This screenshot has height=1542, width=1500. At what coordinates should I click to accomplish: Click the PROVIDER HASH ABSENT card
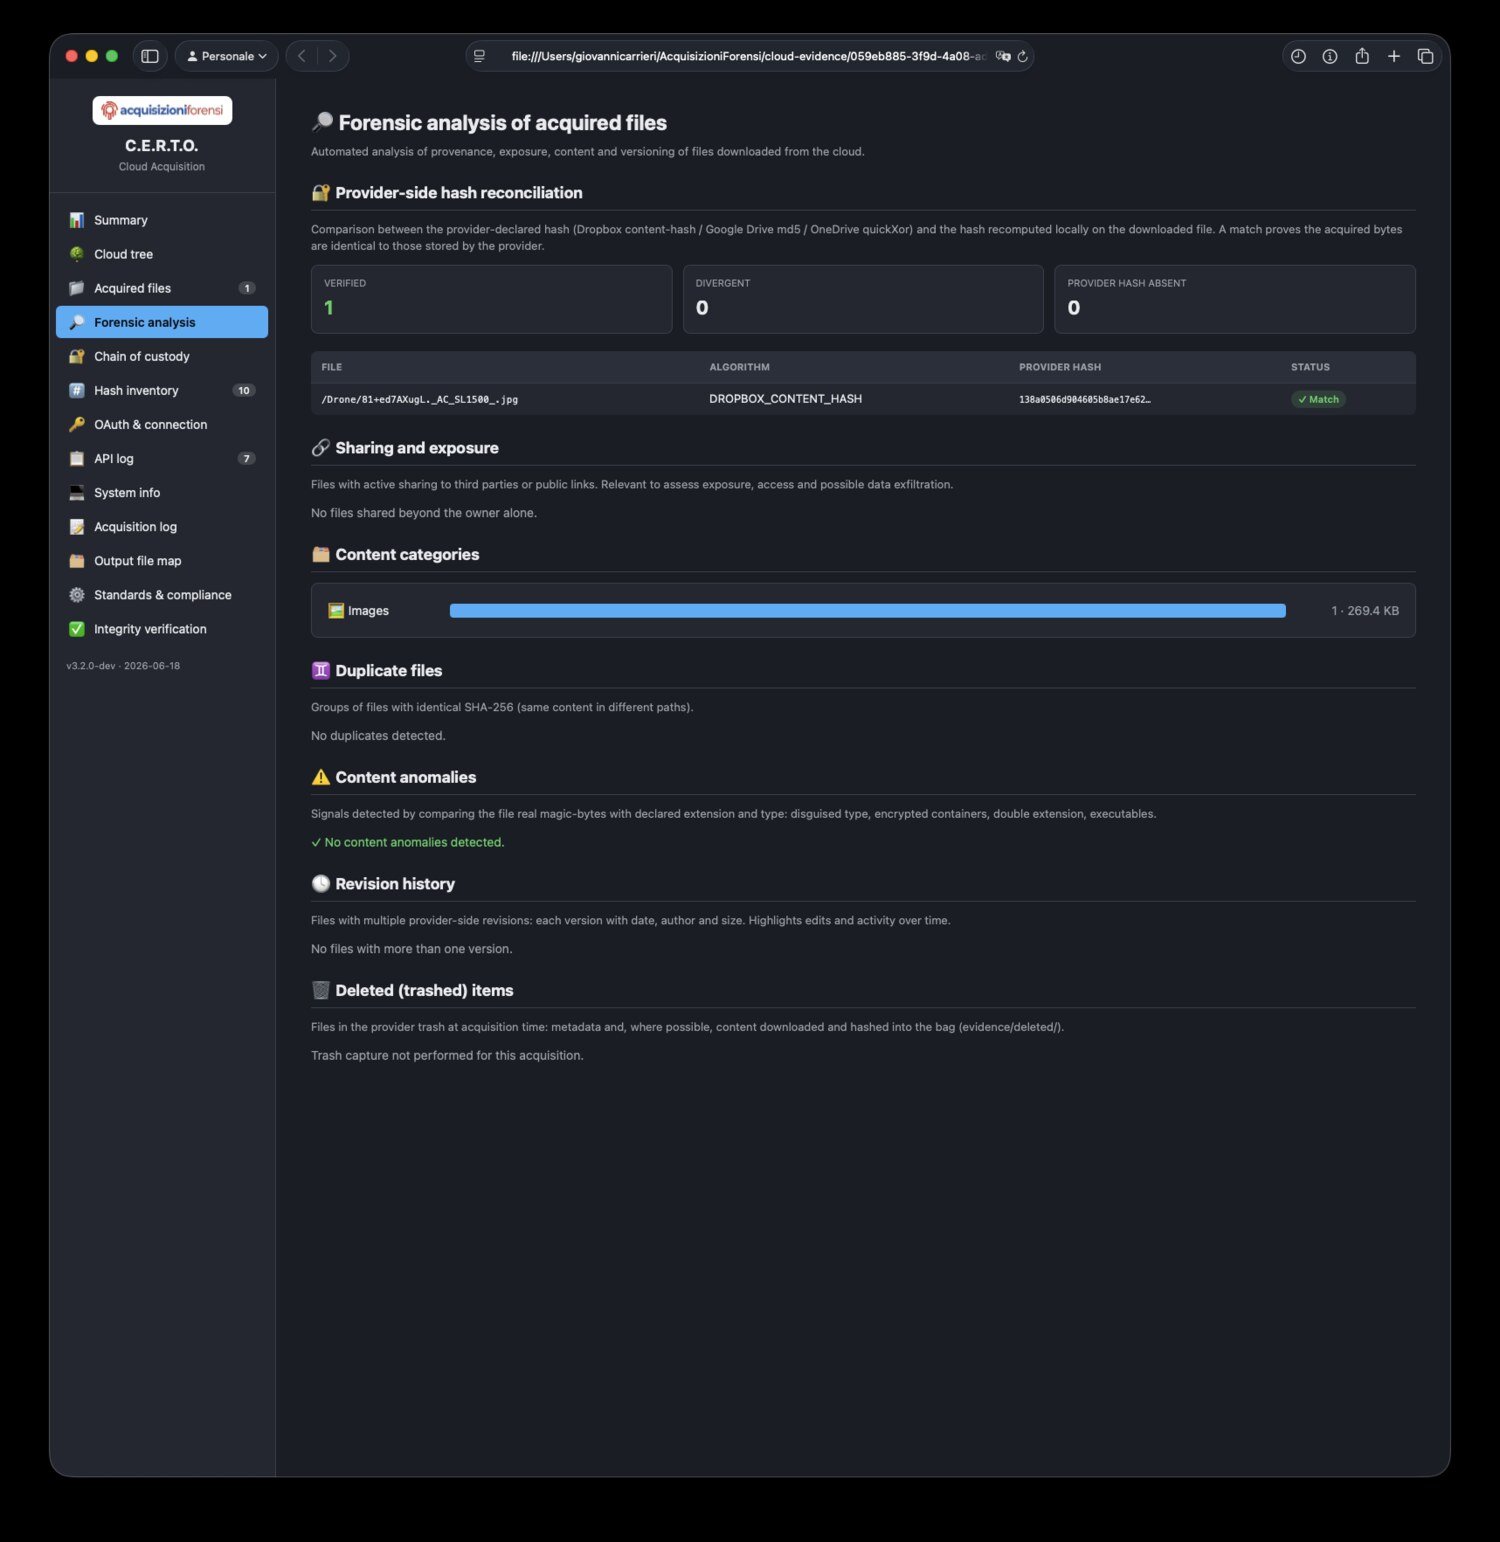pos(1235,299)
